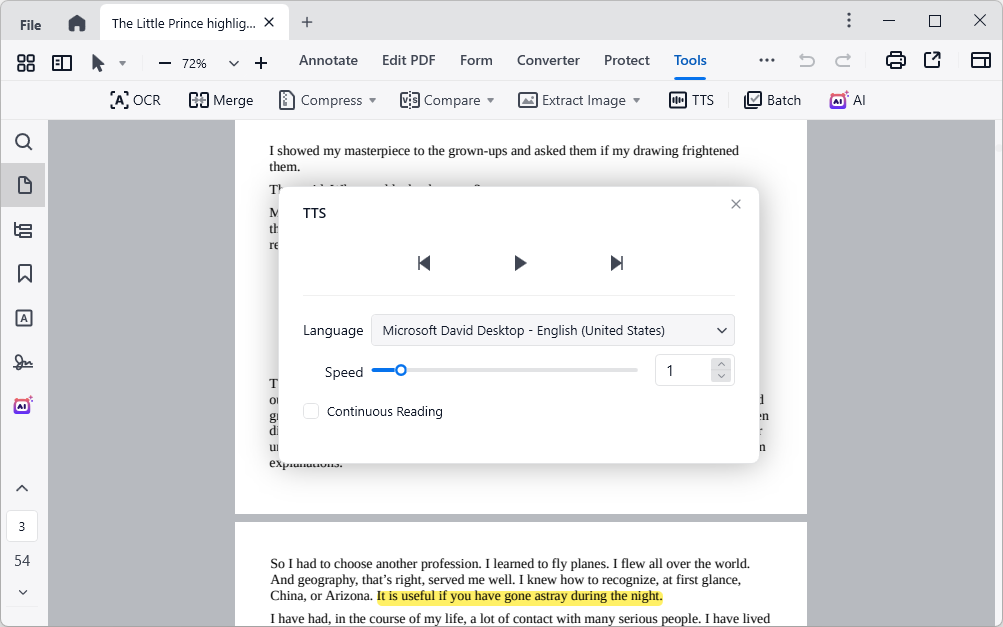1003x627 pixels.
Task: Open the signature panel in sidebar
Action: pyautogui.click(x=24, y=362)
